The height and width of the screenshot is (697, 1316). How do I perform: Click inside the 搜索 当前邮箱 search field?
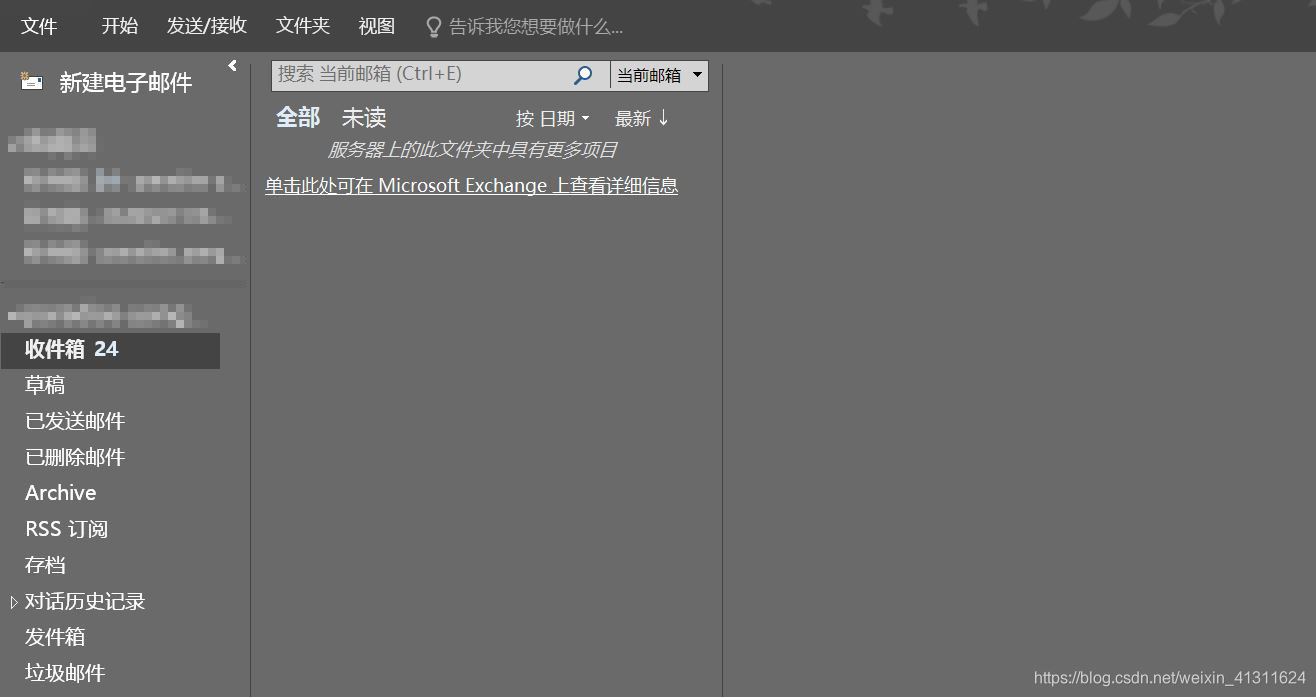[x=420, y=75]
